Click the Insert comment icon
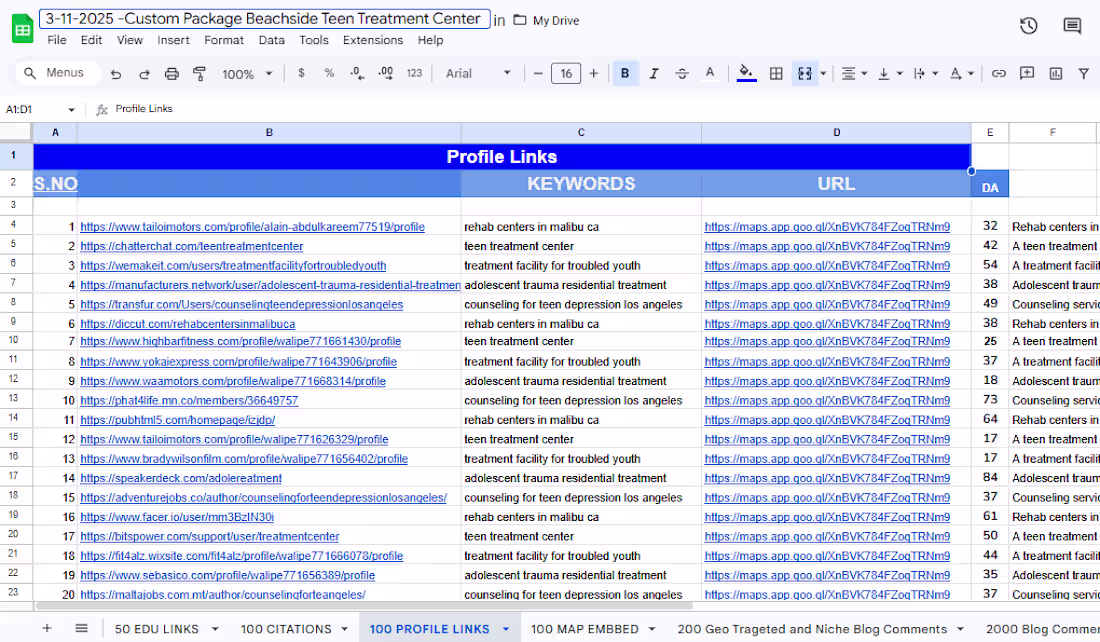Image resolution: width=1100 pixels, height=642 pixels. (1027, 73)
